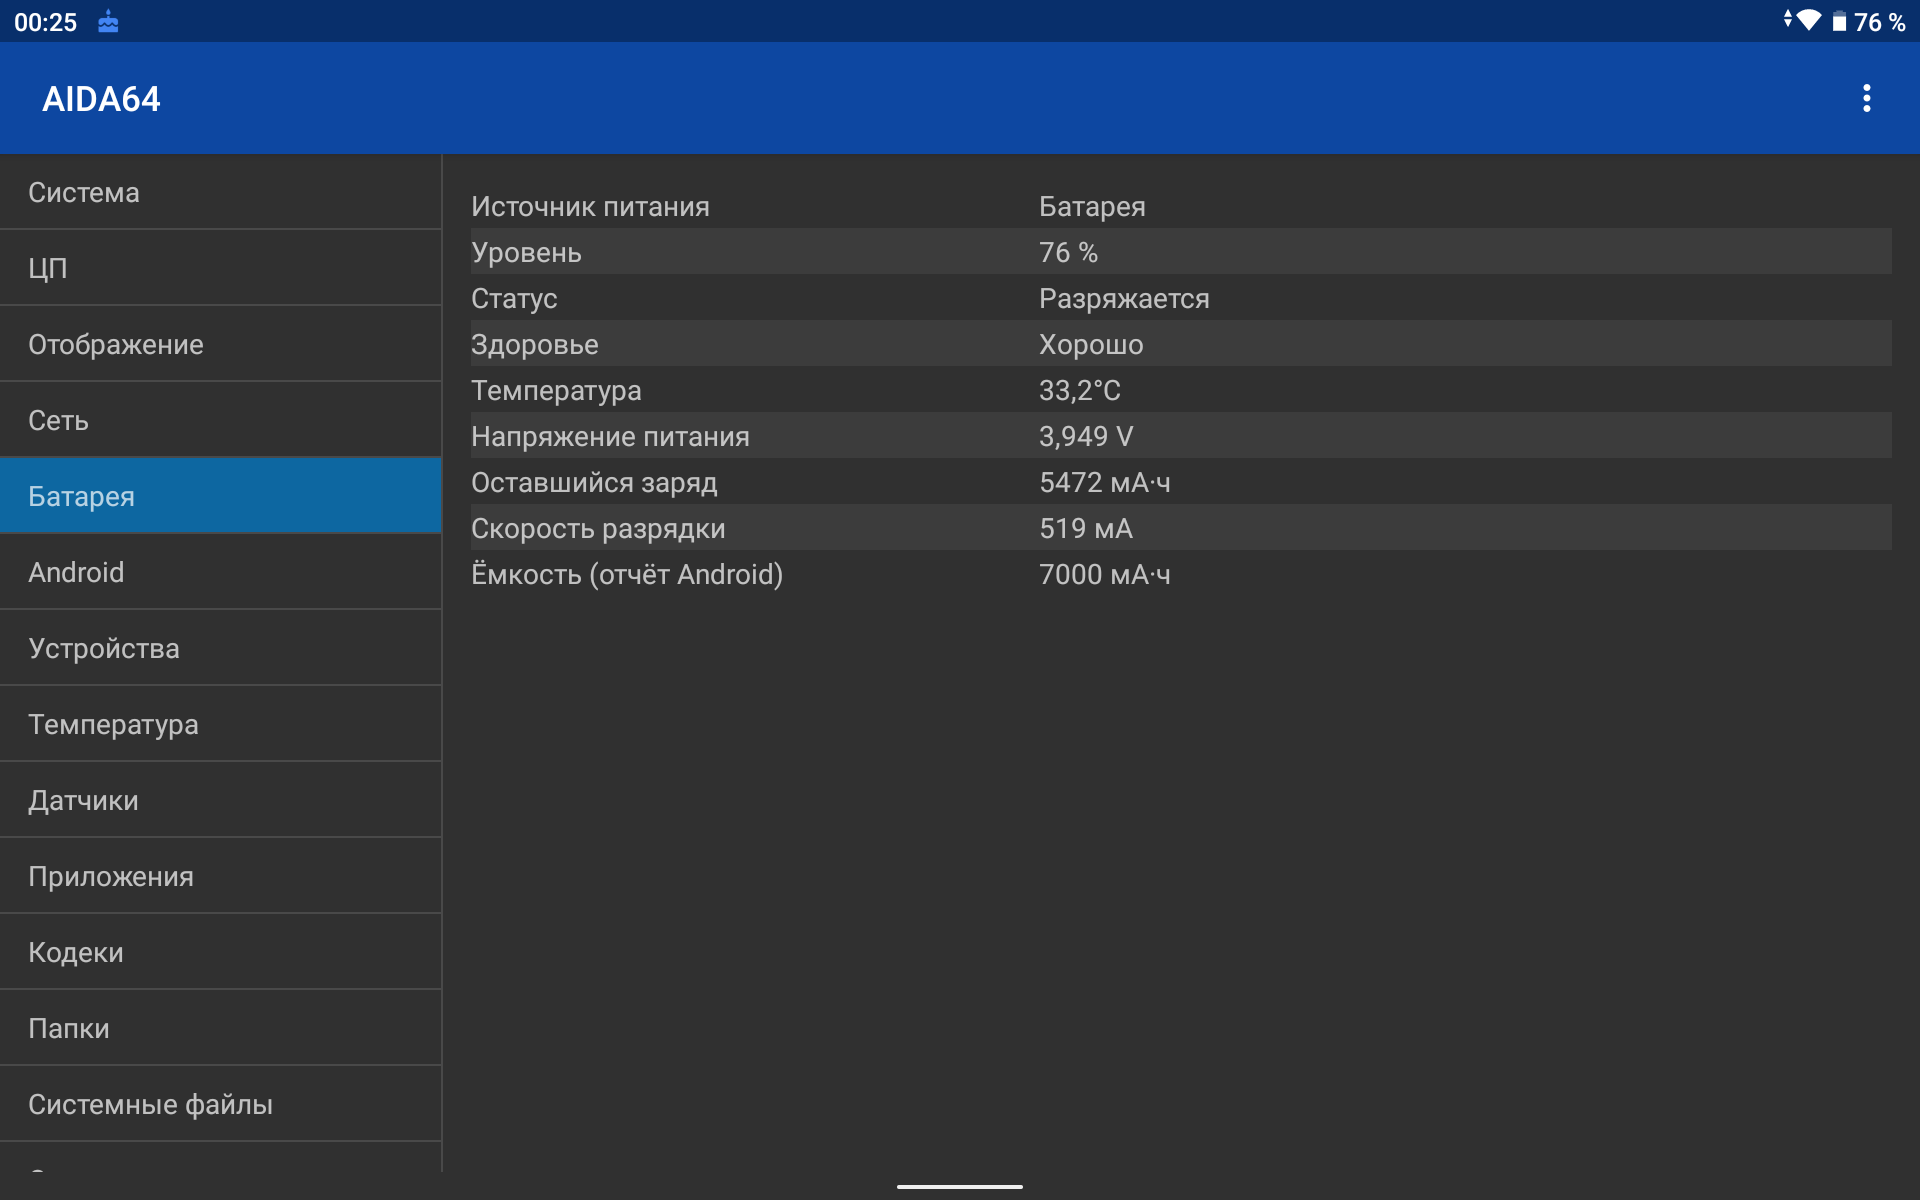Tap the Батарея power source value

[x=1092, y=206]
